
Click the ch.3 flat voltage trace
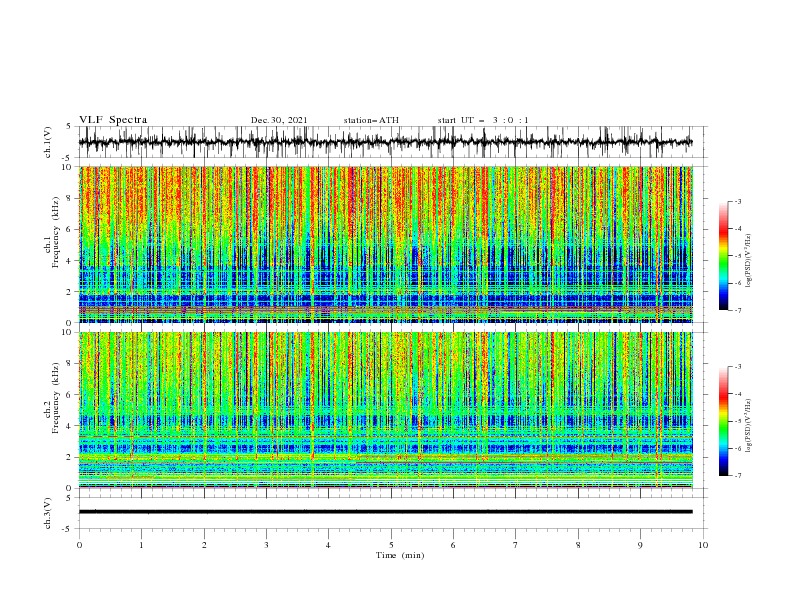pyautogui.click(x=385, y=512)
